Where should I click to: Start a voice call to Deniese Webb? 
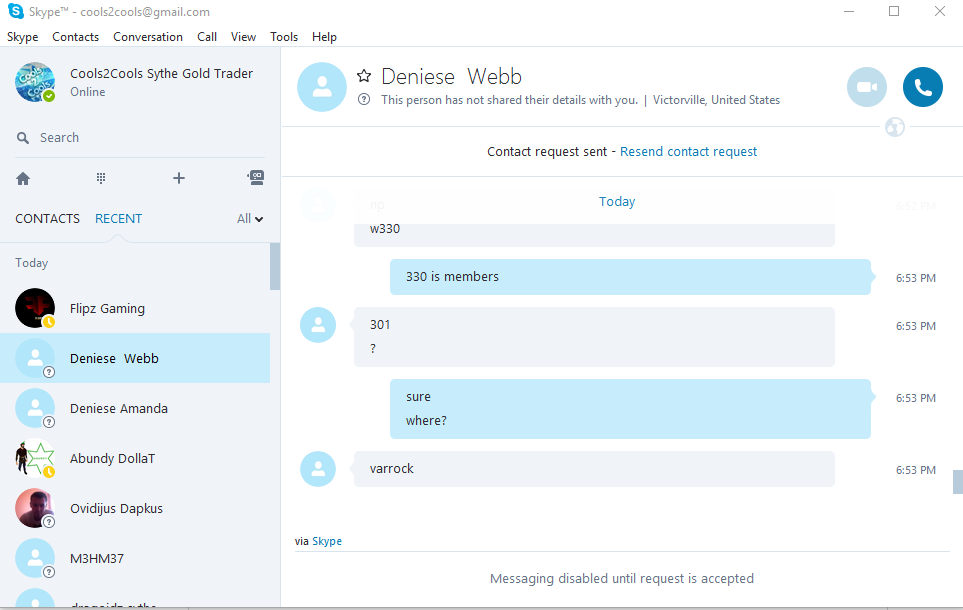point(922,87)
